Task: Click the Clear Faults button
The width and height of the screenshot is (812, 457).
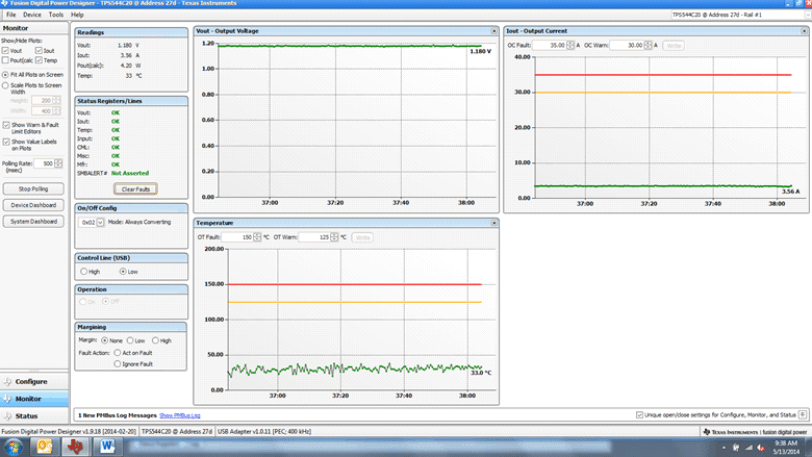Action: click(x=135, y=189)
